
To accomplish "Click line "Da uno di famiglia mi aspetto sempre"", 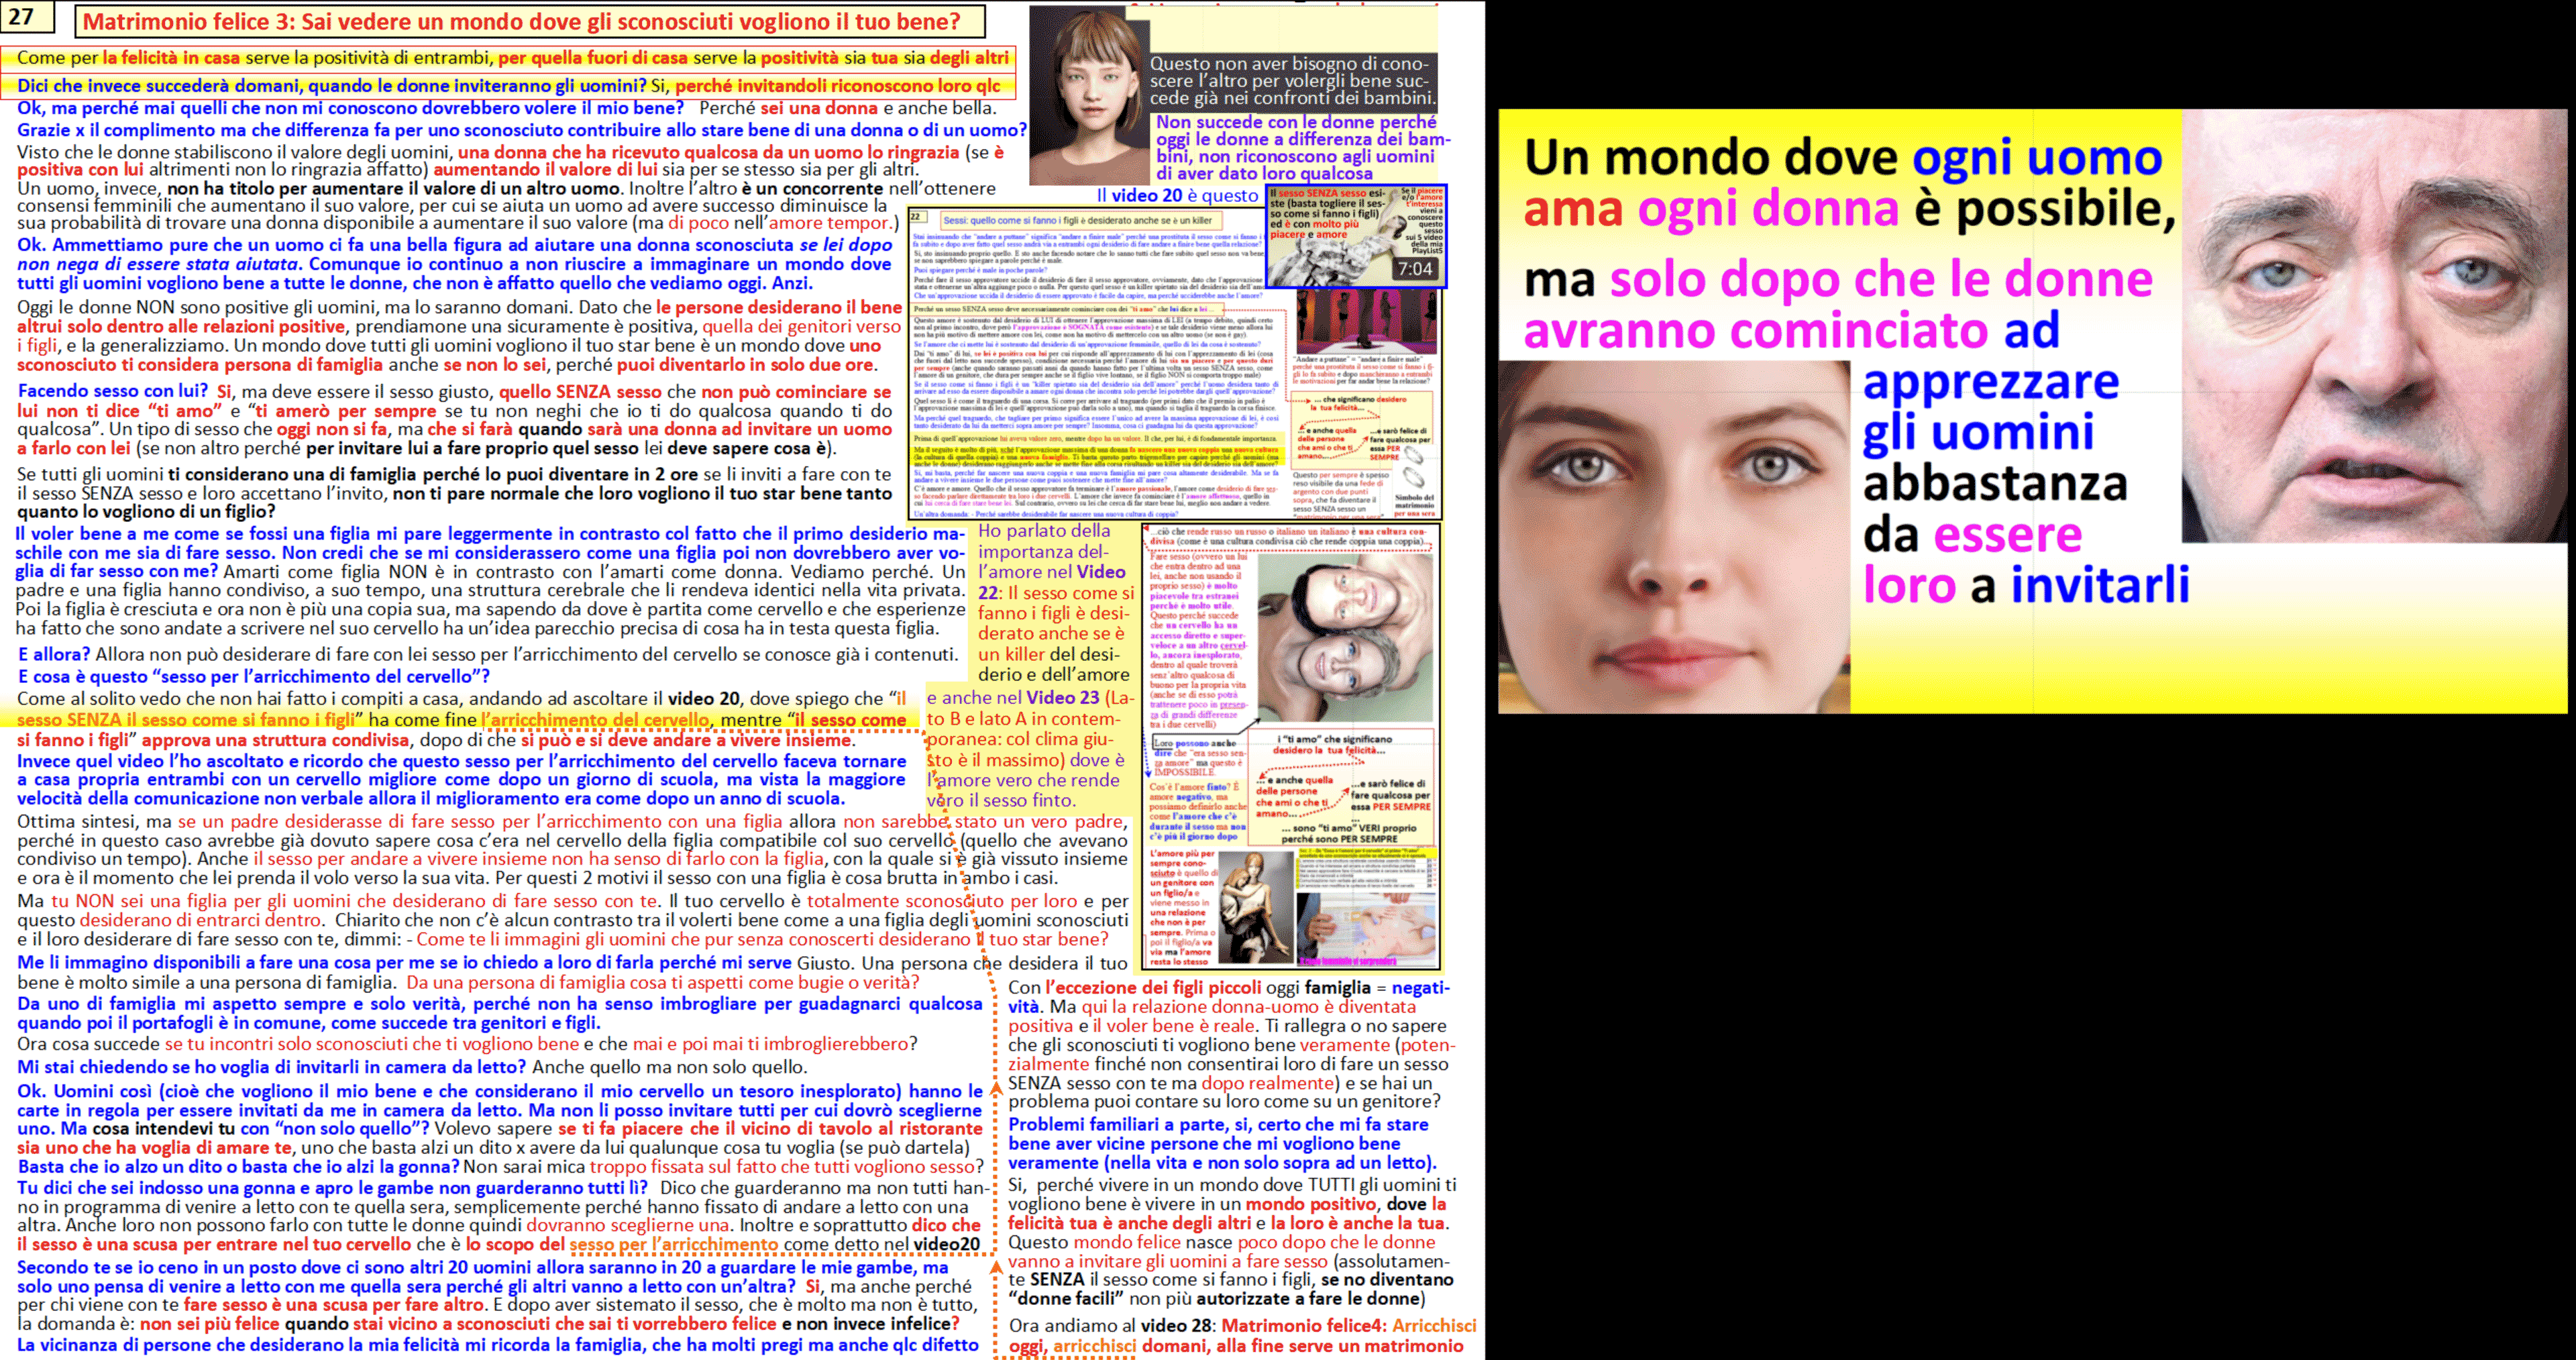I will pos(499,1004).
